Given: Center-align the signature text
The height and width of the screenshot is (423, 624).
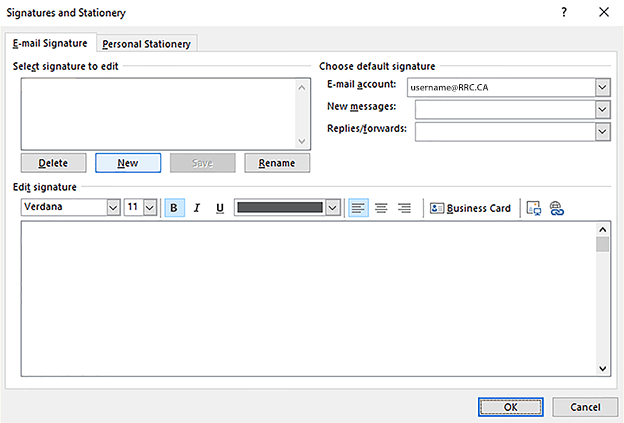Looking at the screenshot, I should click(381, 208).
